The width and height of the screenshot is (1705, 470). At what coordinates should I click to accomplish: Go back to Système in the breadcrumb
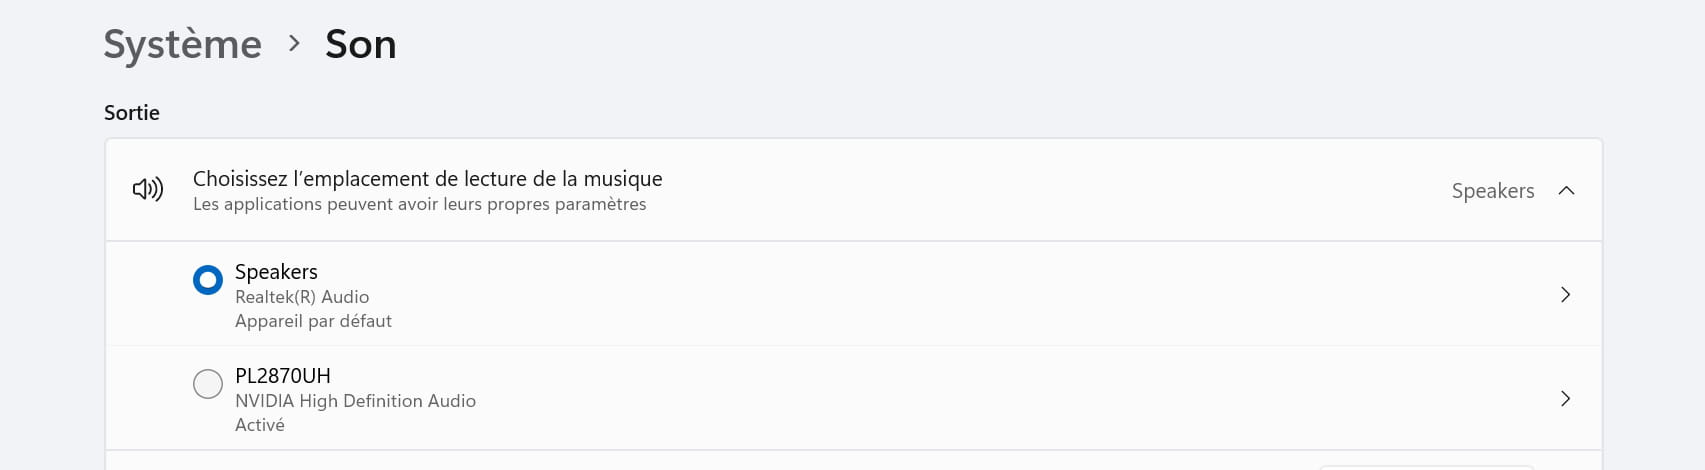click(183, 44)
